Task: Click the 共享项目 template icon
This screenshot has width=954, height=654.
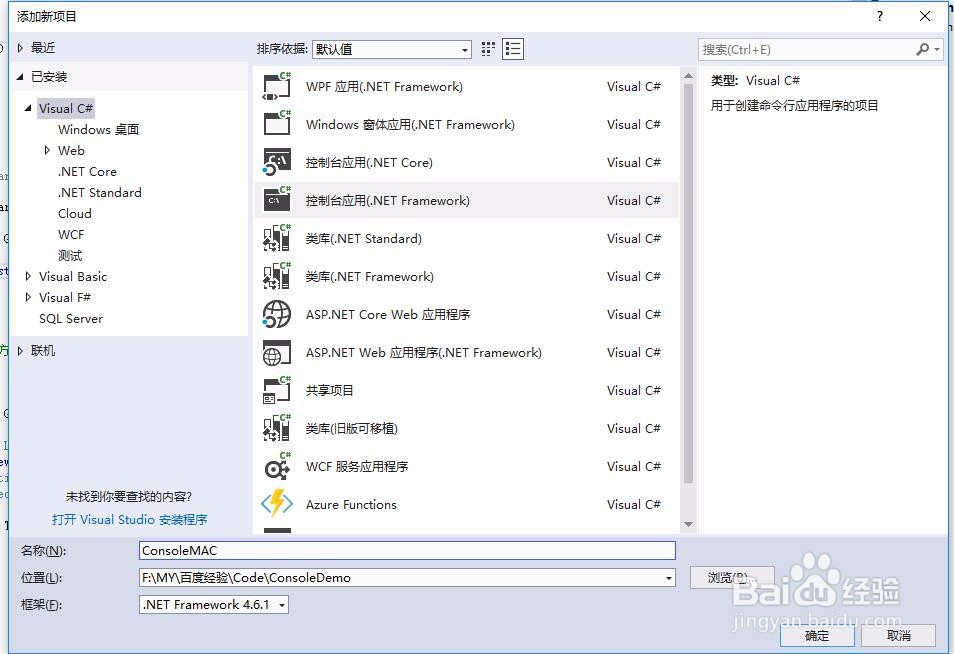Action: (277, 391)
